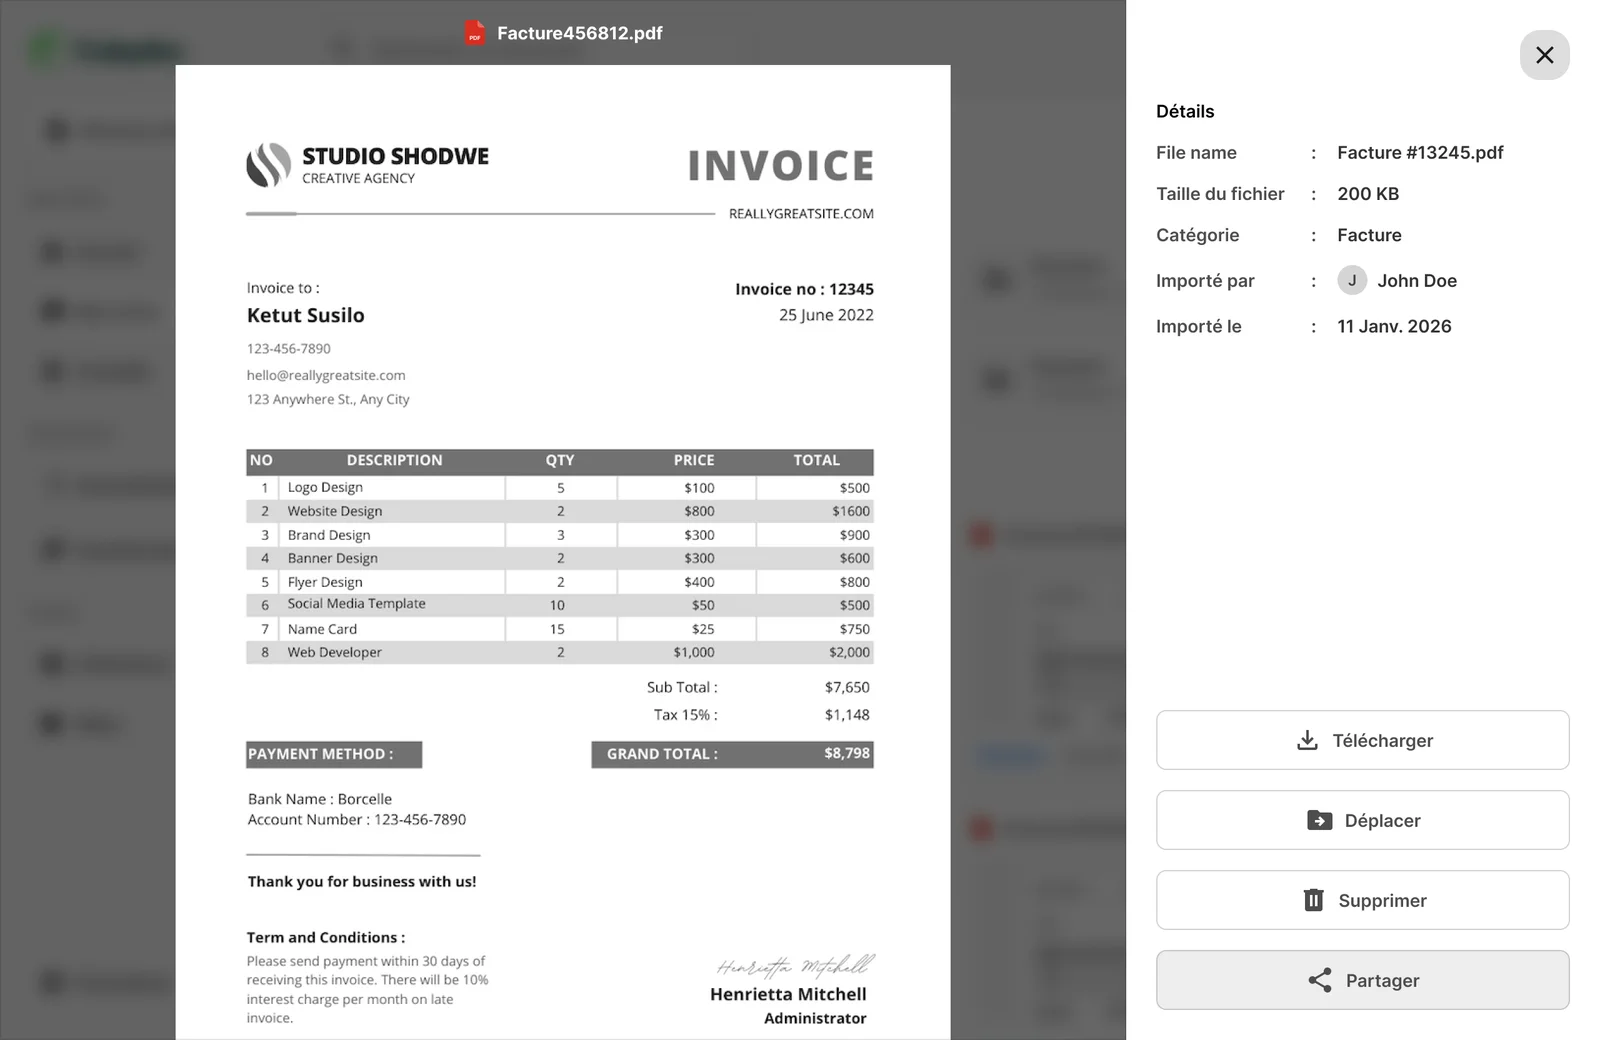Screen dimensions: 1600x1040
Task: Click the Déplacer button
Action: pyautogui.click(x=1362, y=820)
